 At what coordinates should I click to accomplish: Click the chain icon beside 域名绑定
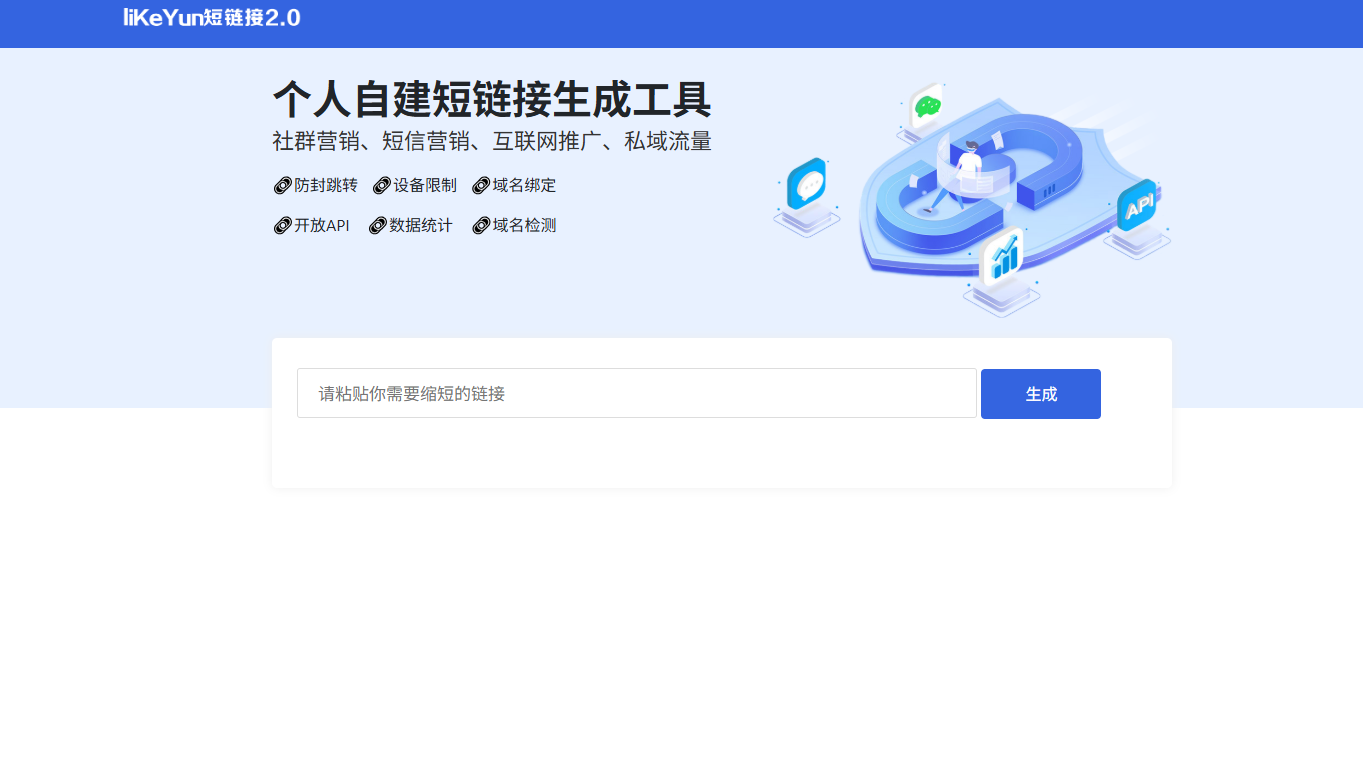(x=481, y=186)
